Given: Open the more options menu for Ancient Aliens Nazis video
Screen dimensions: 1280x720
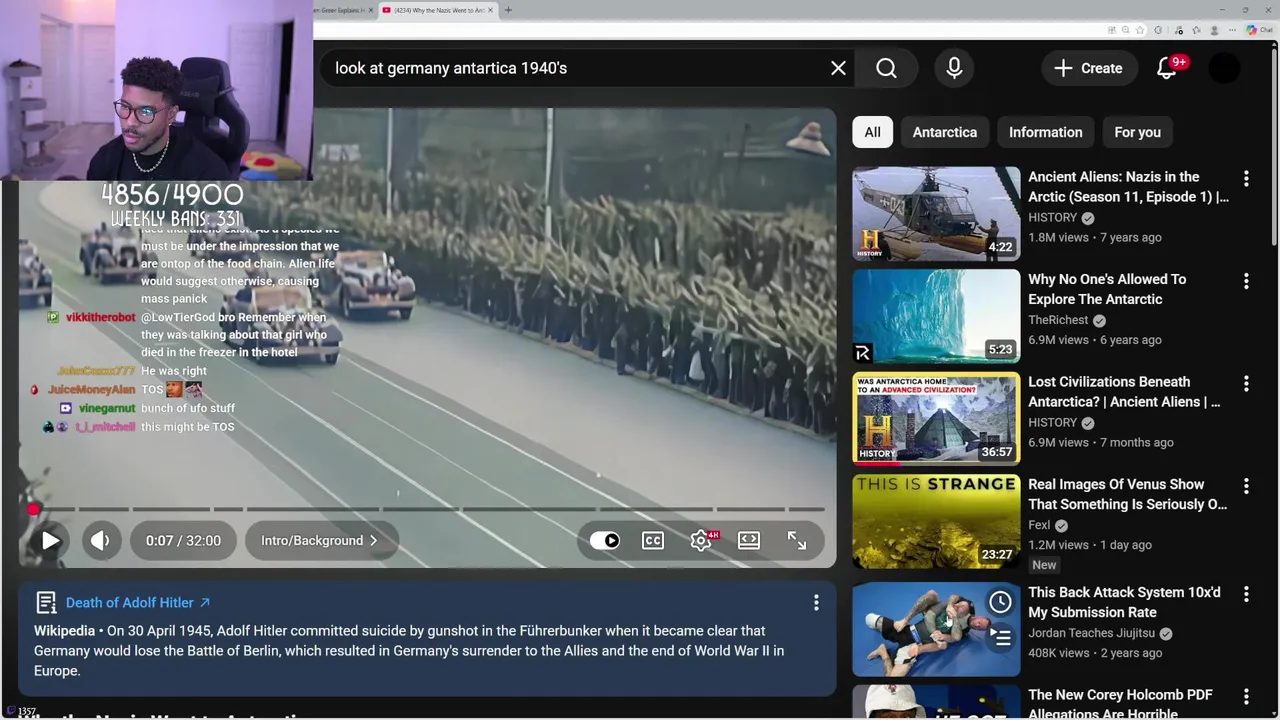Looking at the screenshot, I should point(1246,179).
